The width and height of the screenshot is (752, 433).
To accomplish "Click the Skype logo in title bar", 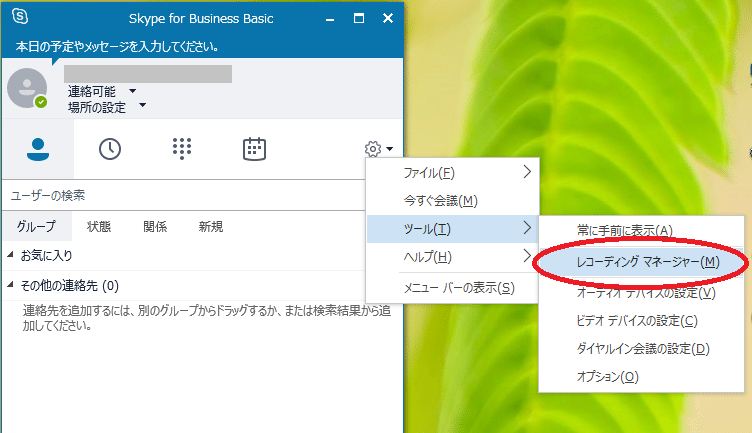I will pyautogui.click(x=20, y=17).
